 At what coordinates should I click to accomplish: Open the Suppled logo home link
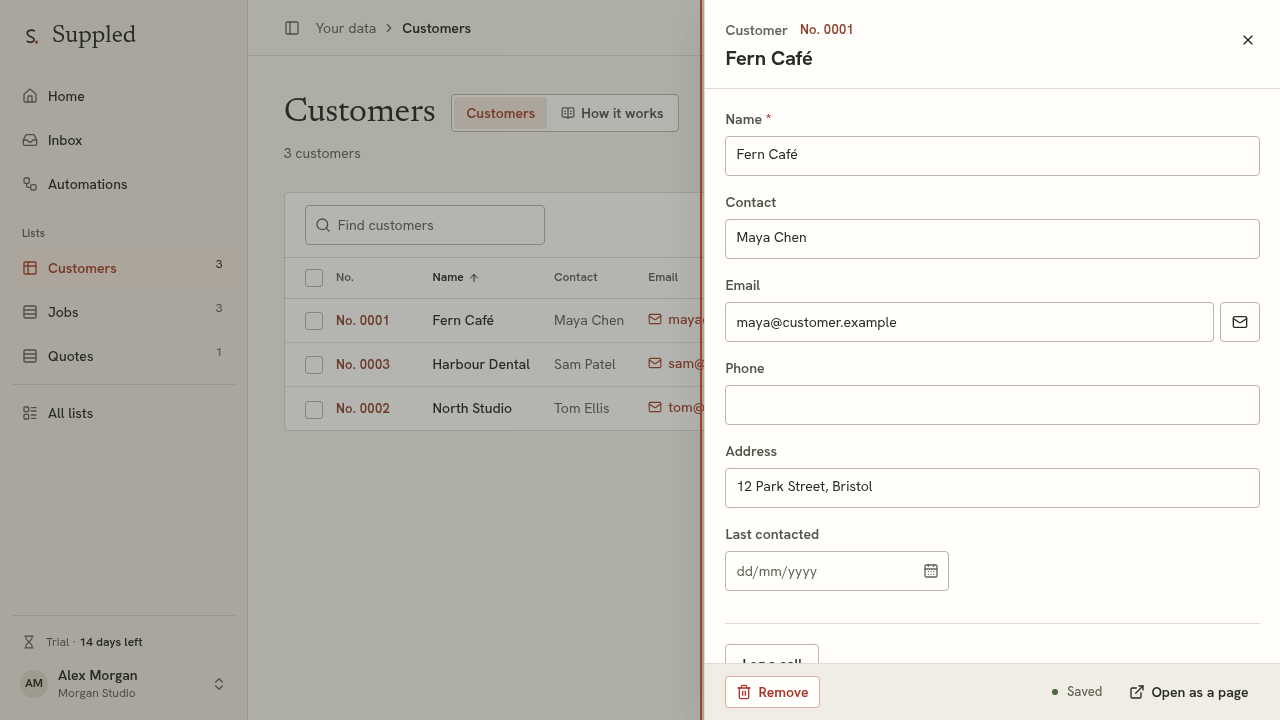[80, 35]
